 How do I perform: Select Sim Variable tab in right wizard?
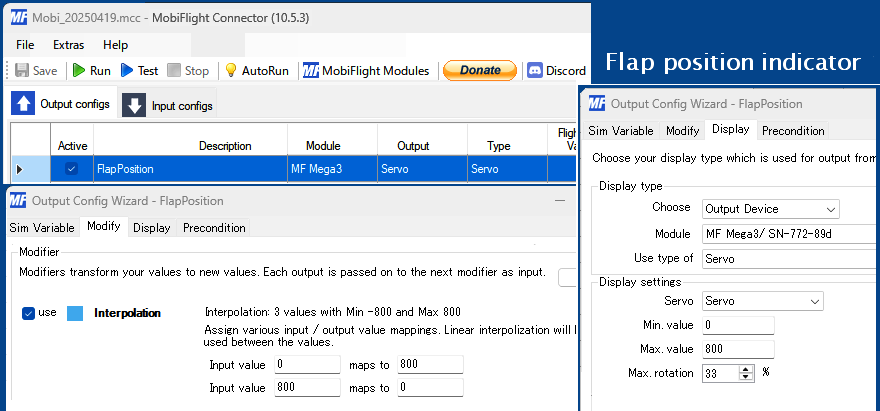coord(621,131)
